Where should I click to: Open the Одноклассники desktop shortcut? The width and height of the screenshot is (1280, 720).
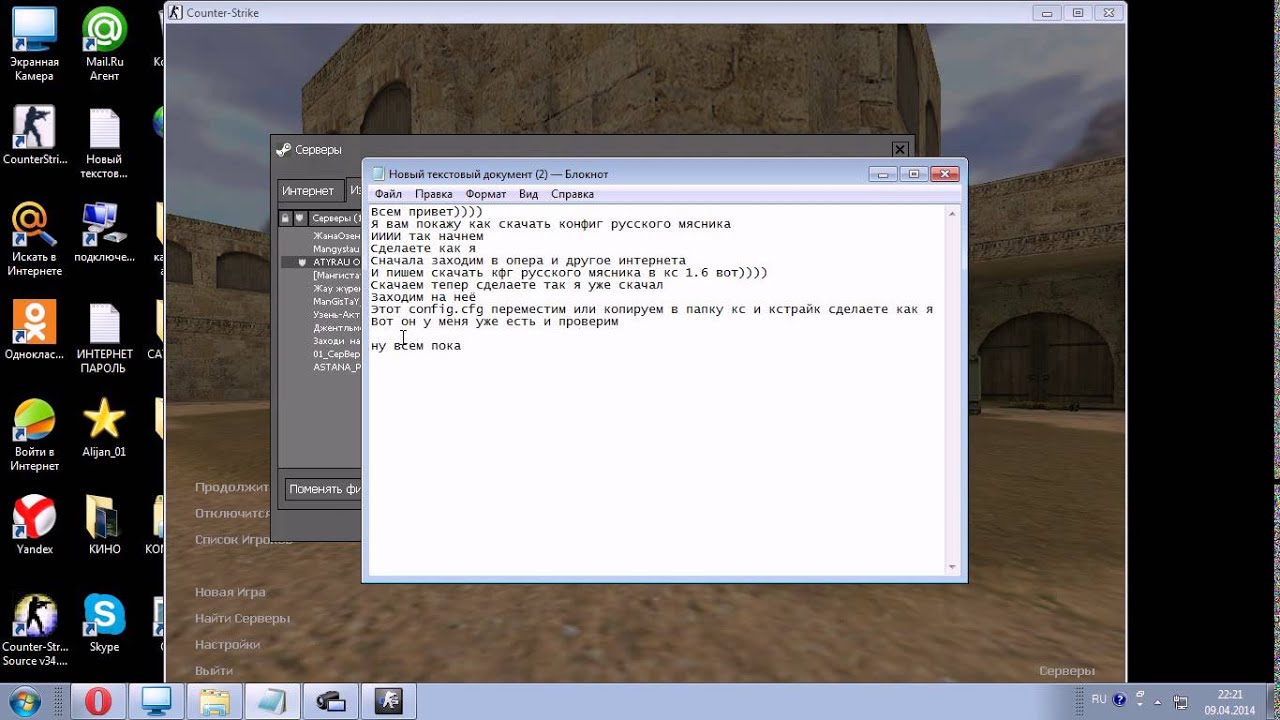pos(34,330)
